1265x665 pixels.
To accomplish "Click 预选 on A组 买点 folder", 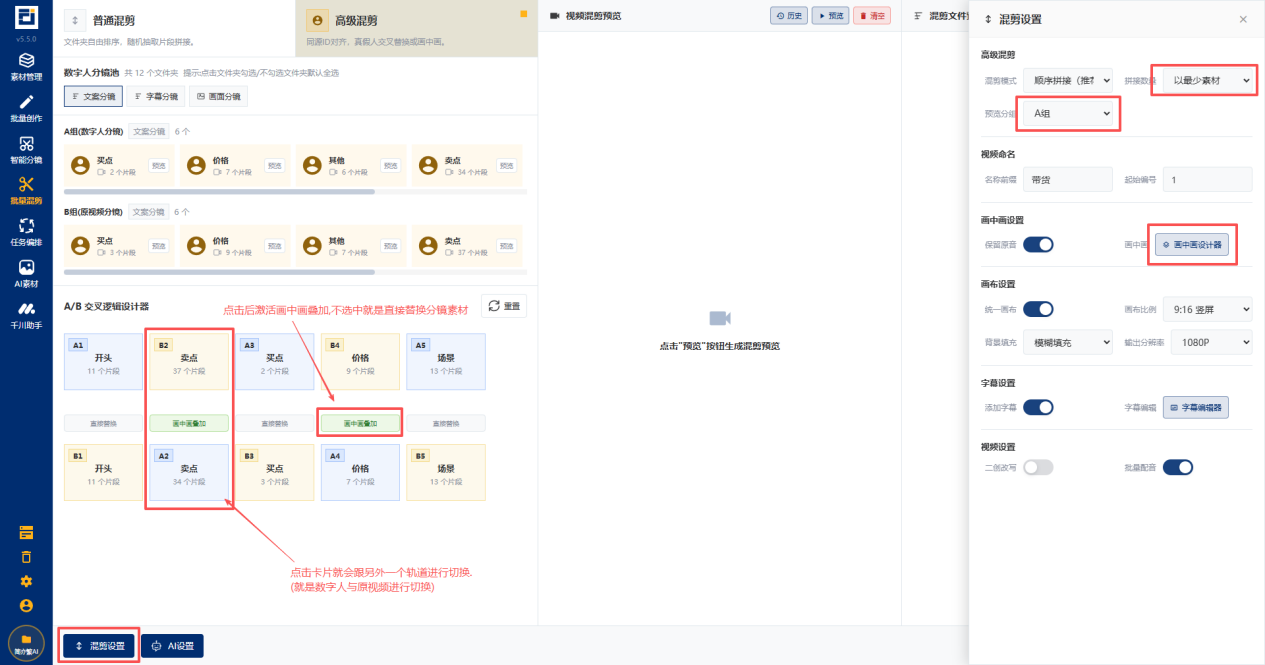I will click(x=158, y=166).
